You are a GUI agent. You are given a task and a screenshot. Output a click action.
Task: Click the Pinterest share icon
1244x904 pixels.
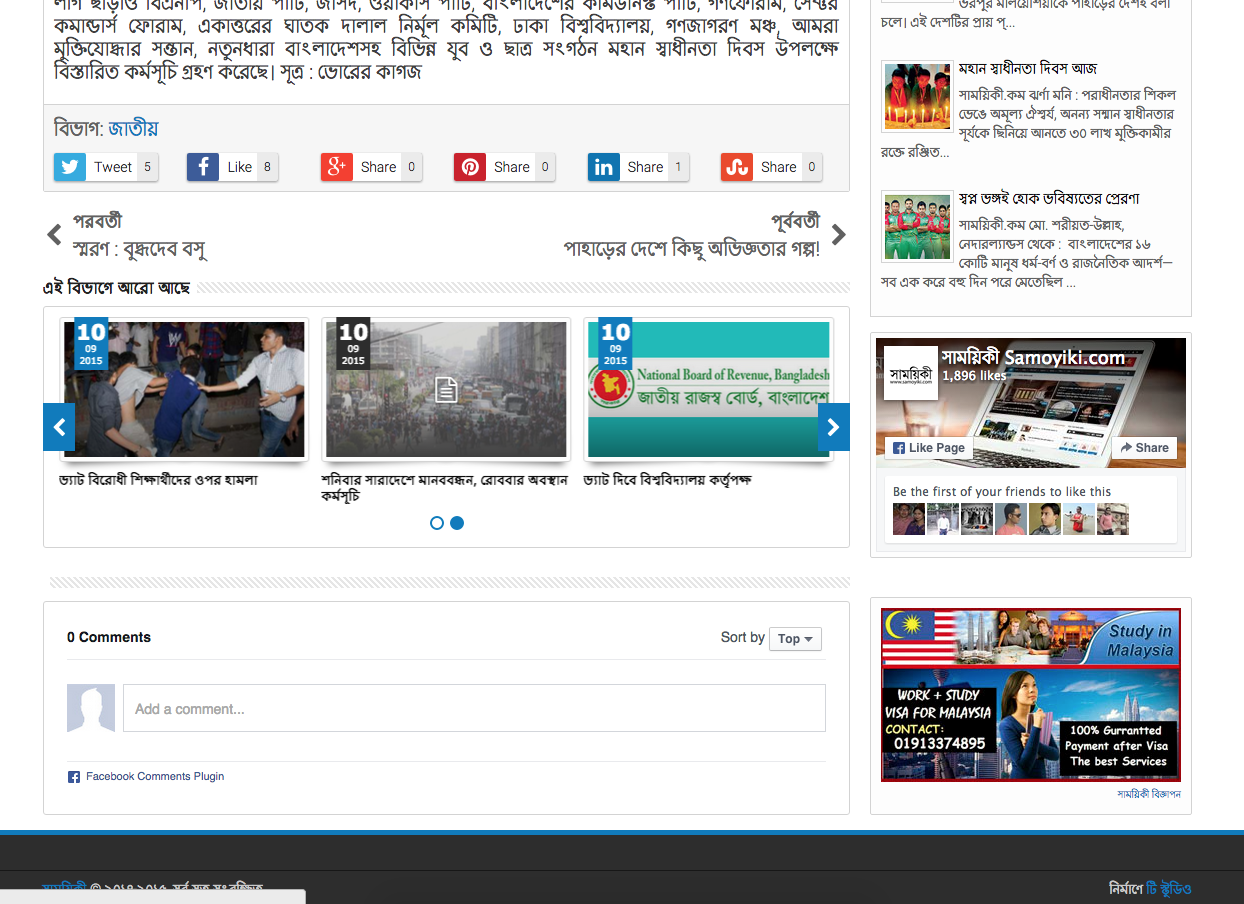click(470, 167)
